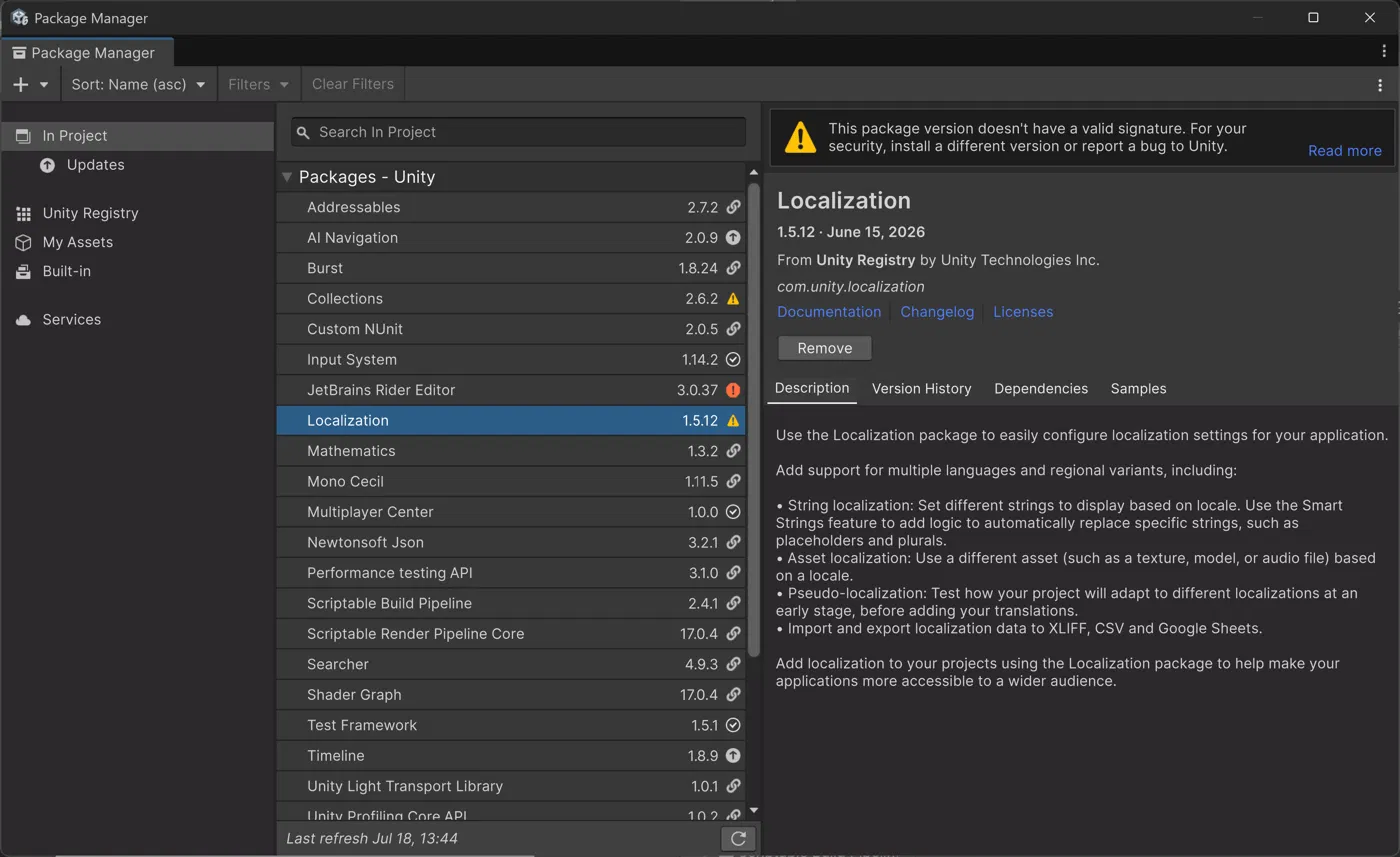Viewport: 1400px width, 857px height.
Task: Click the Read more link in warning
Action: tap(1344, 151)
